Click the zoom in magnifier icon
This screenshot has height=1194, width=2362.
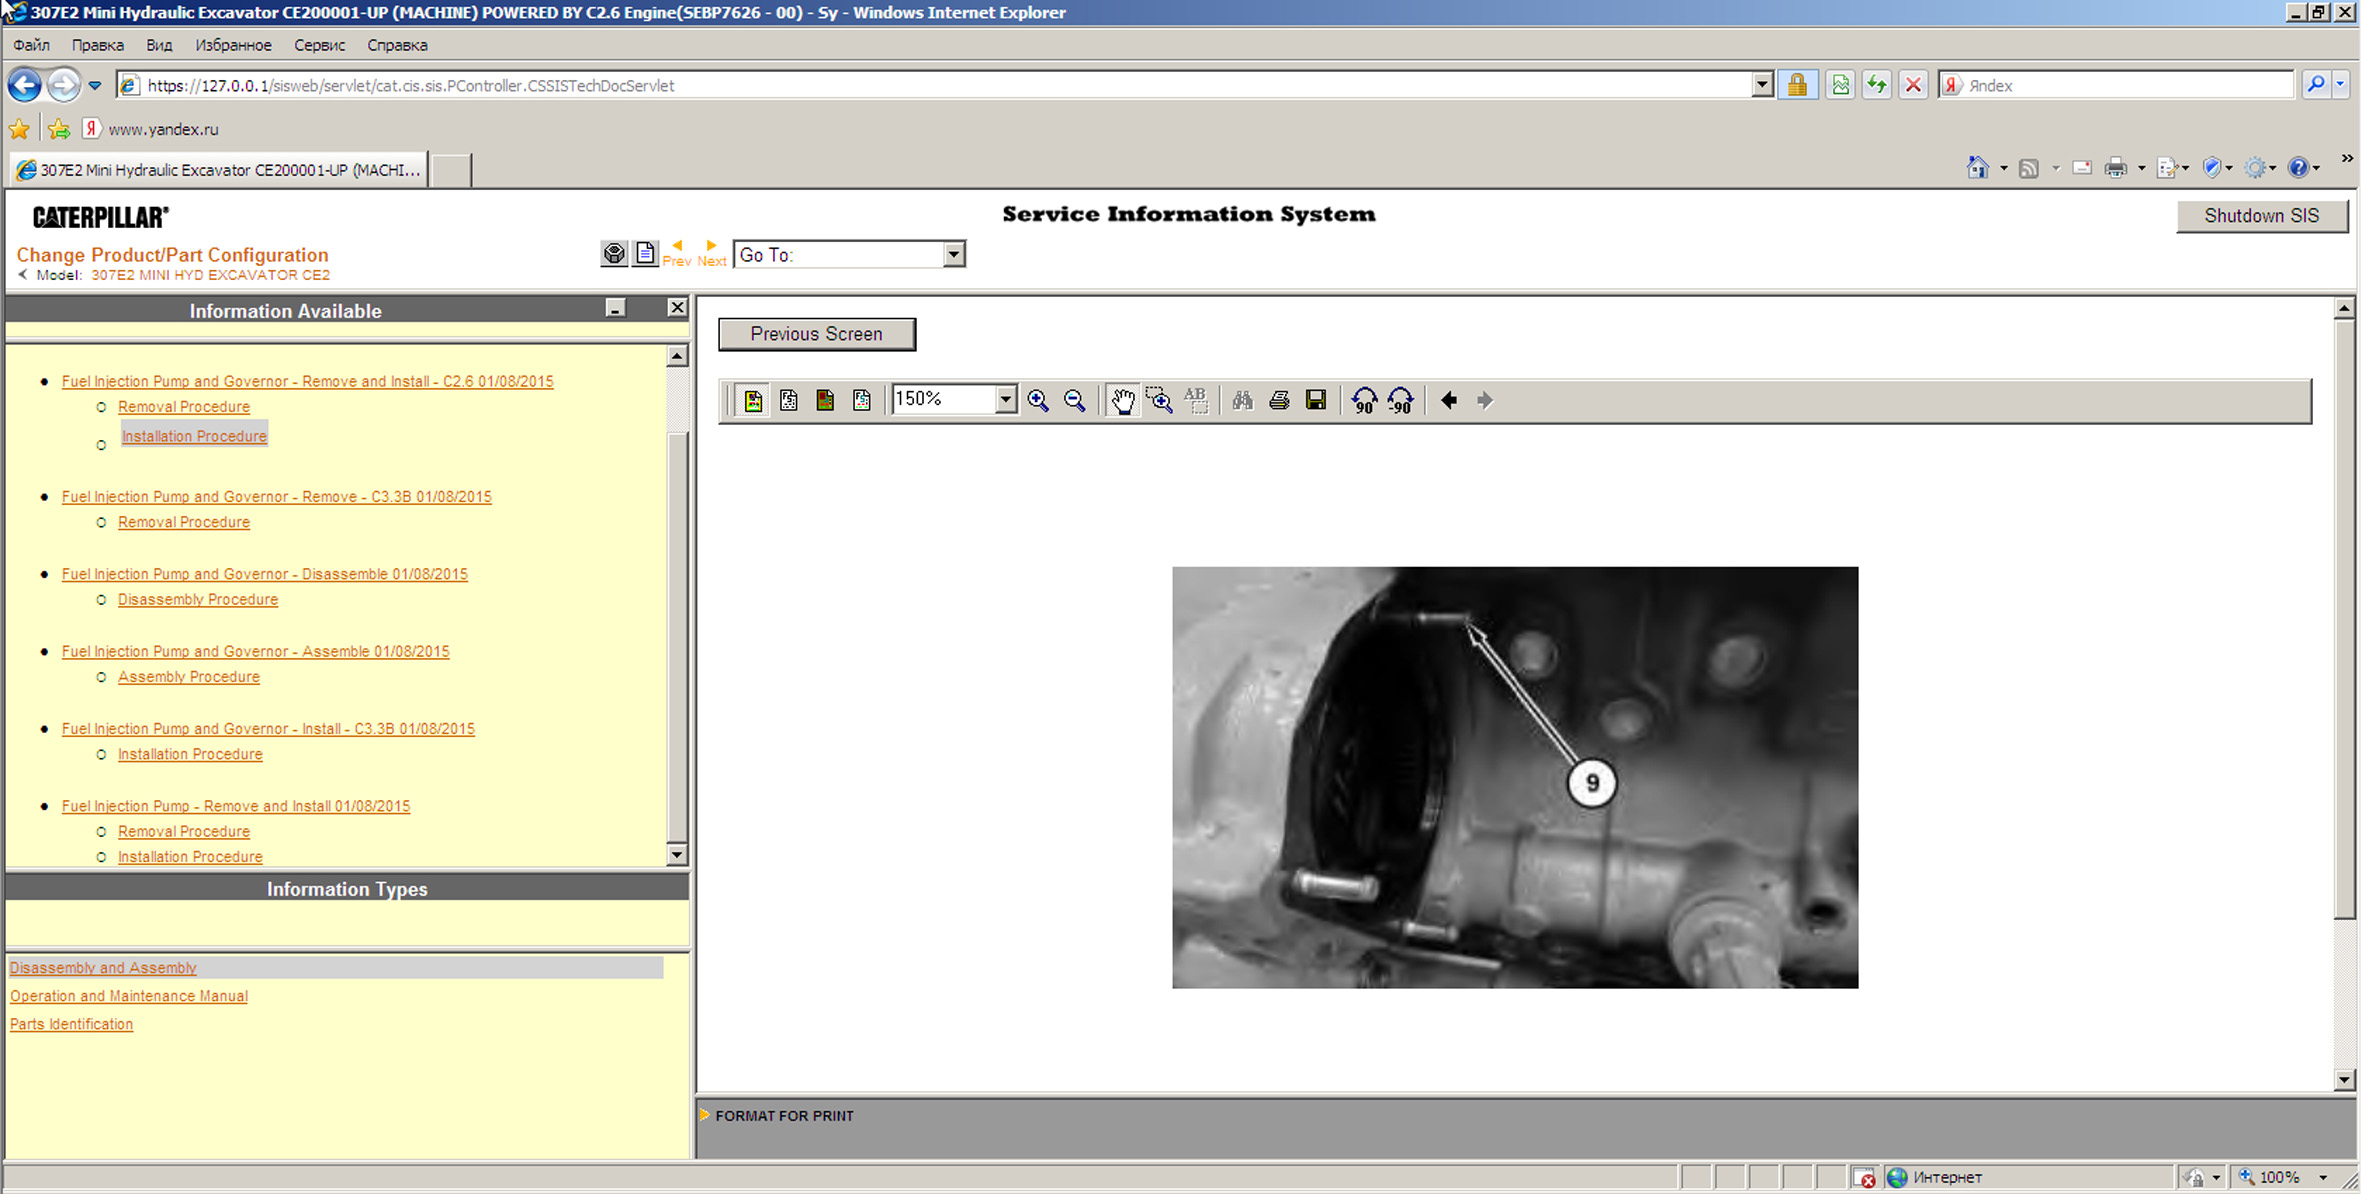[1038, 400]
